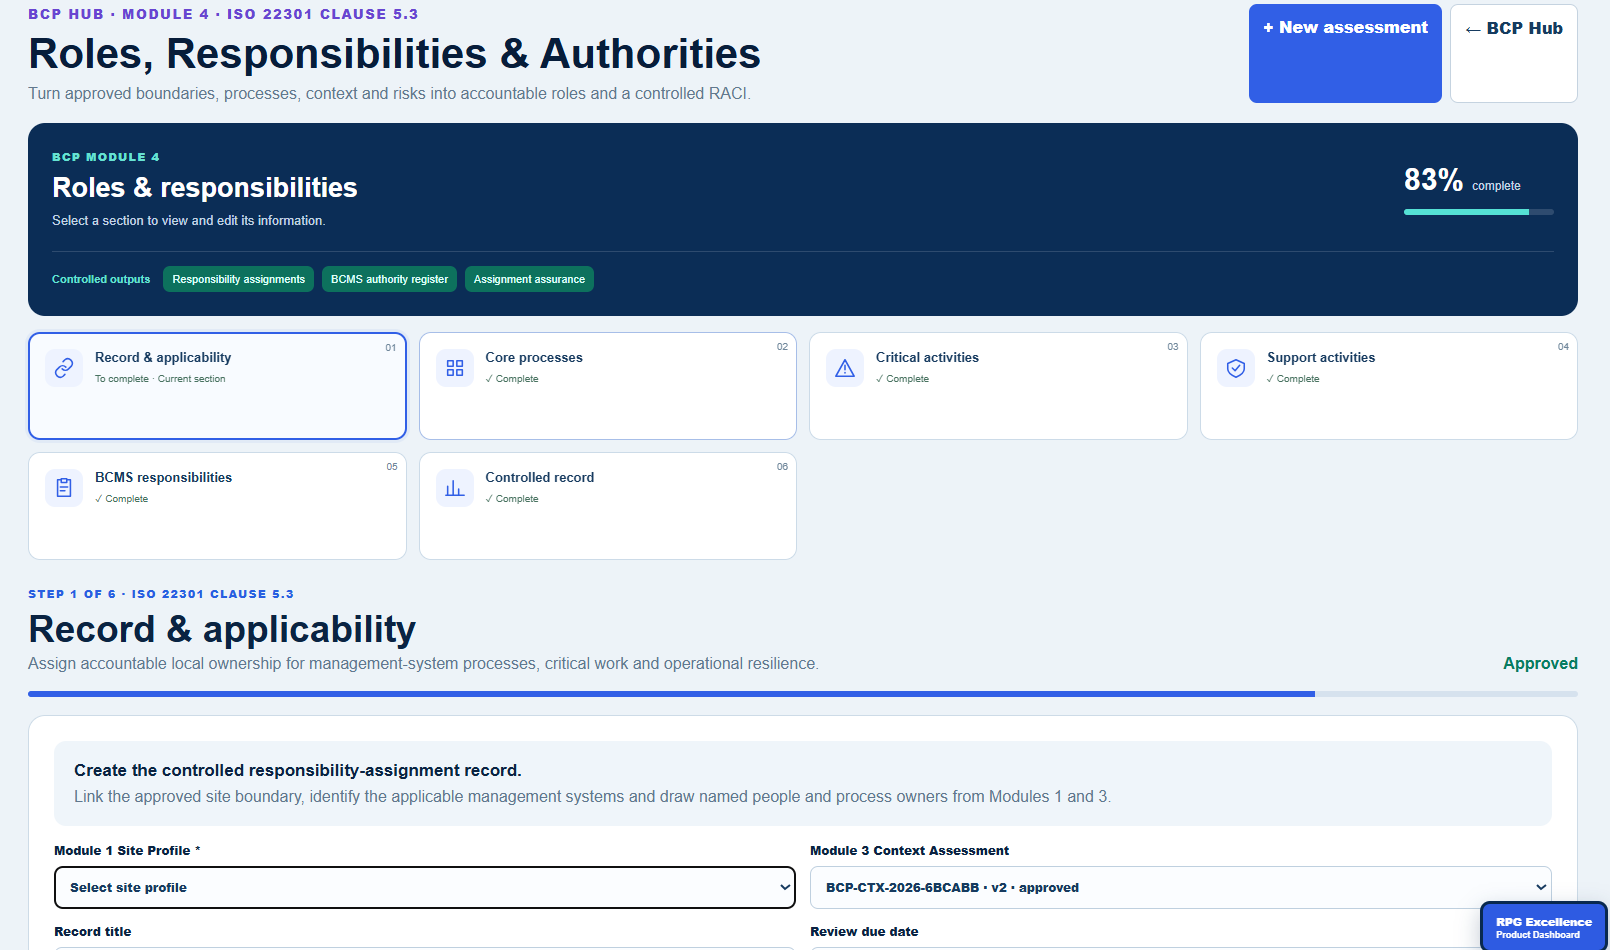This screenshot has width=1610, height=950.
Task: Open the Controlled record section
Action: click(608, 506)
